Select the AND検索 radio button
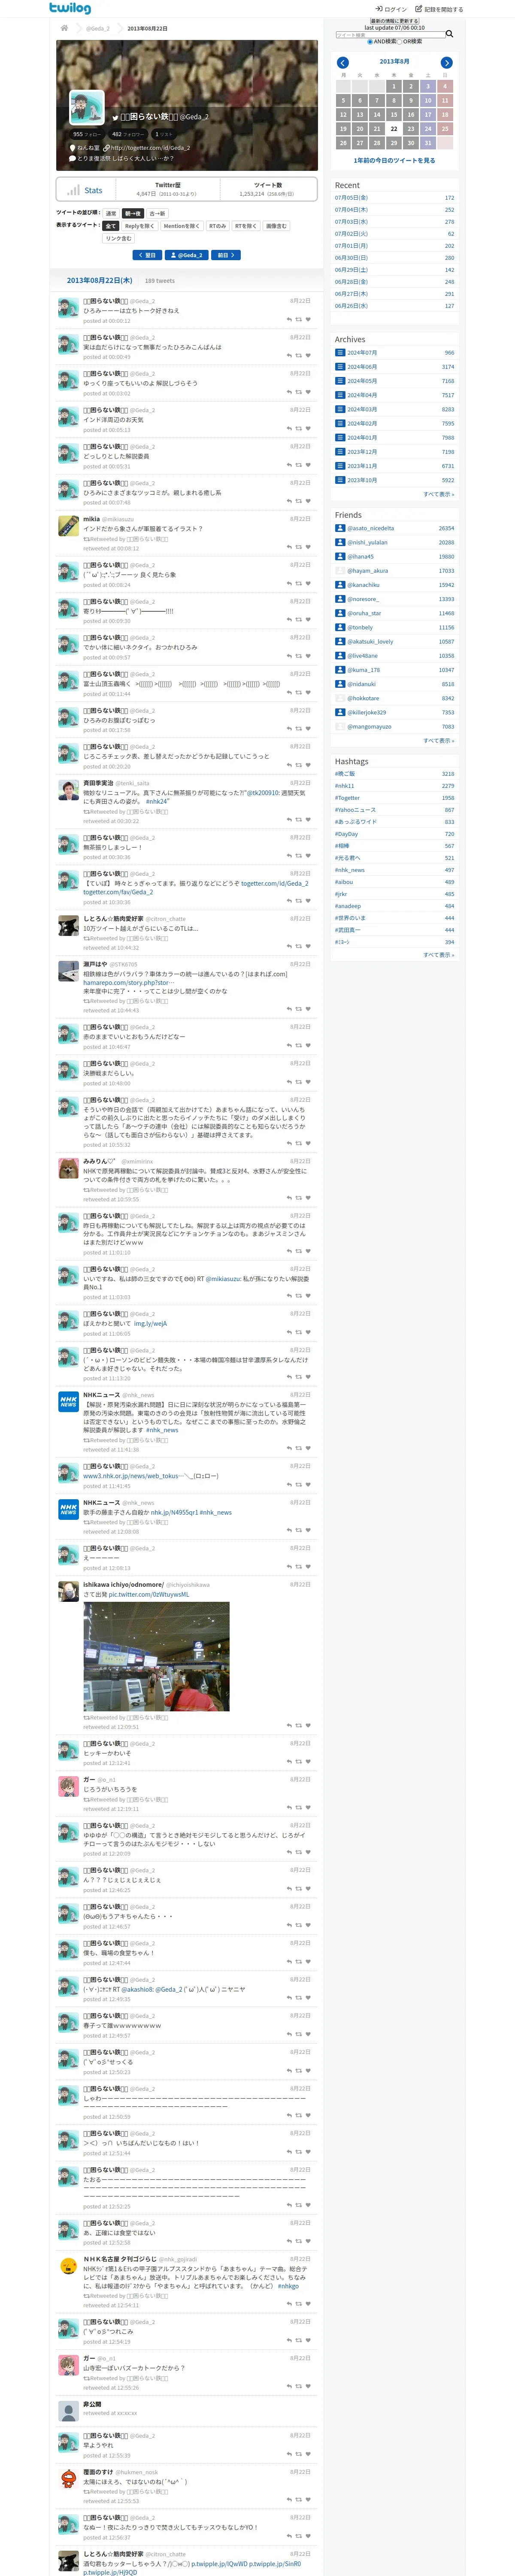Screen dimensions: 515x2576 click(x=370, y=42)
